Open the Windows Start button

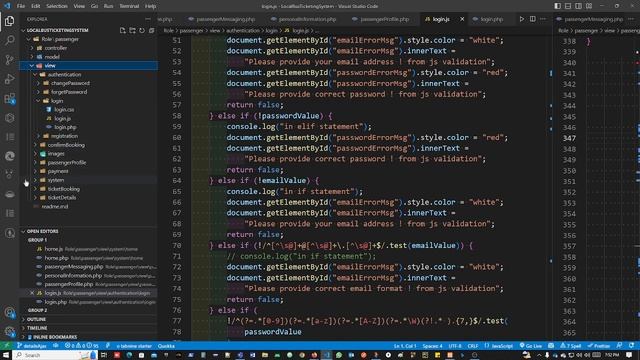pos(6,355)
